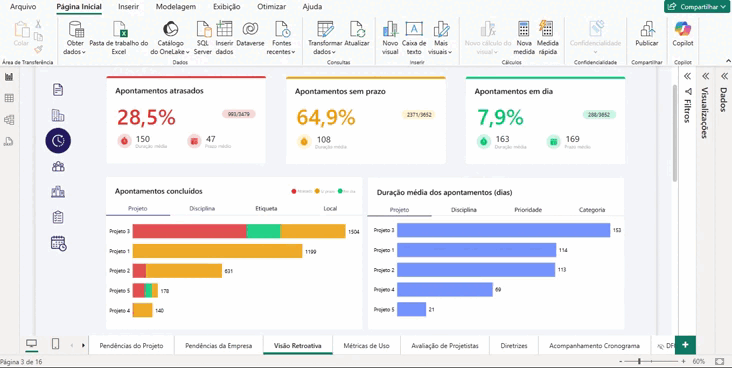Select the SQL Server source icon
Screen dimensions: 732x368
tap(204, 29)
